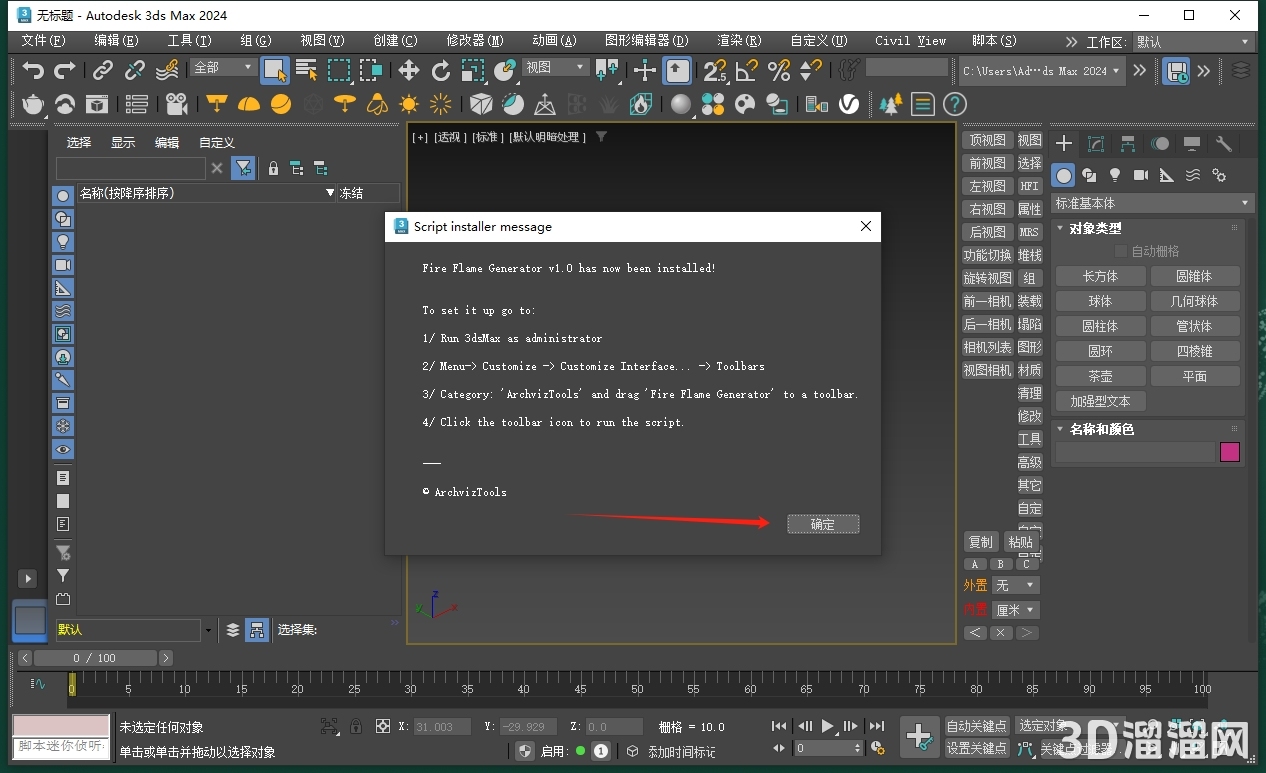Switch to the Utilities wrench tab

click(1224, 144)
